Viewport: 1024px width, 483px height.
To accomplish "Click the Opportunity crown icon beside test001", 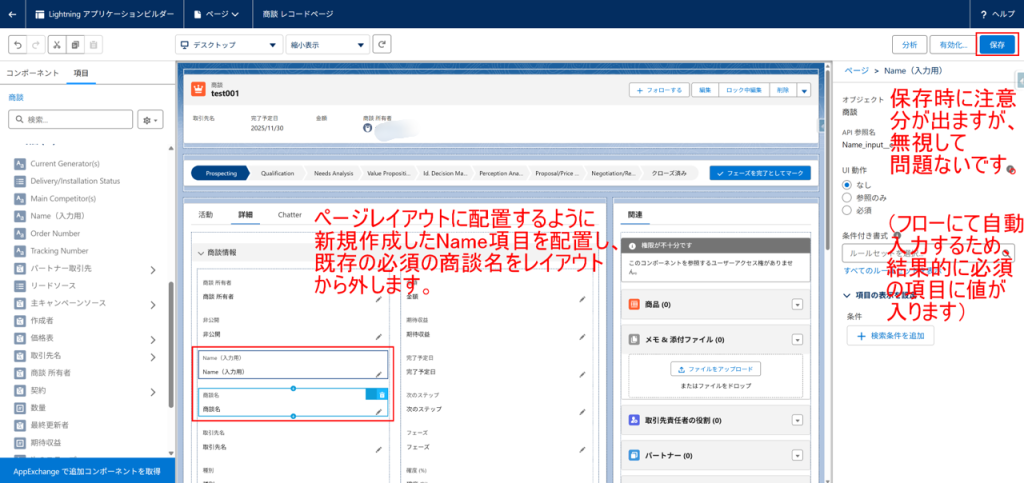I will [x=198, y=89].
